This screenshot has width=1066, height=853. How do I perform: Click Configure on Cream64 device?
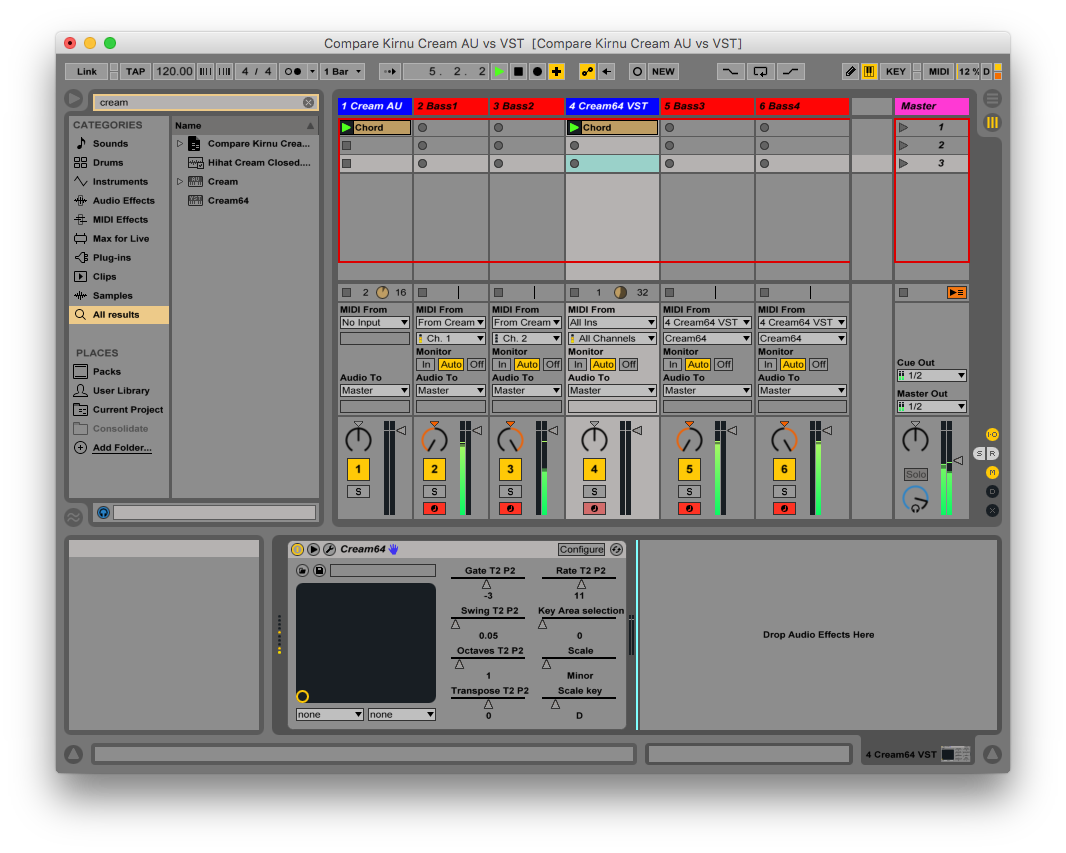pos(581,549)
